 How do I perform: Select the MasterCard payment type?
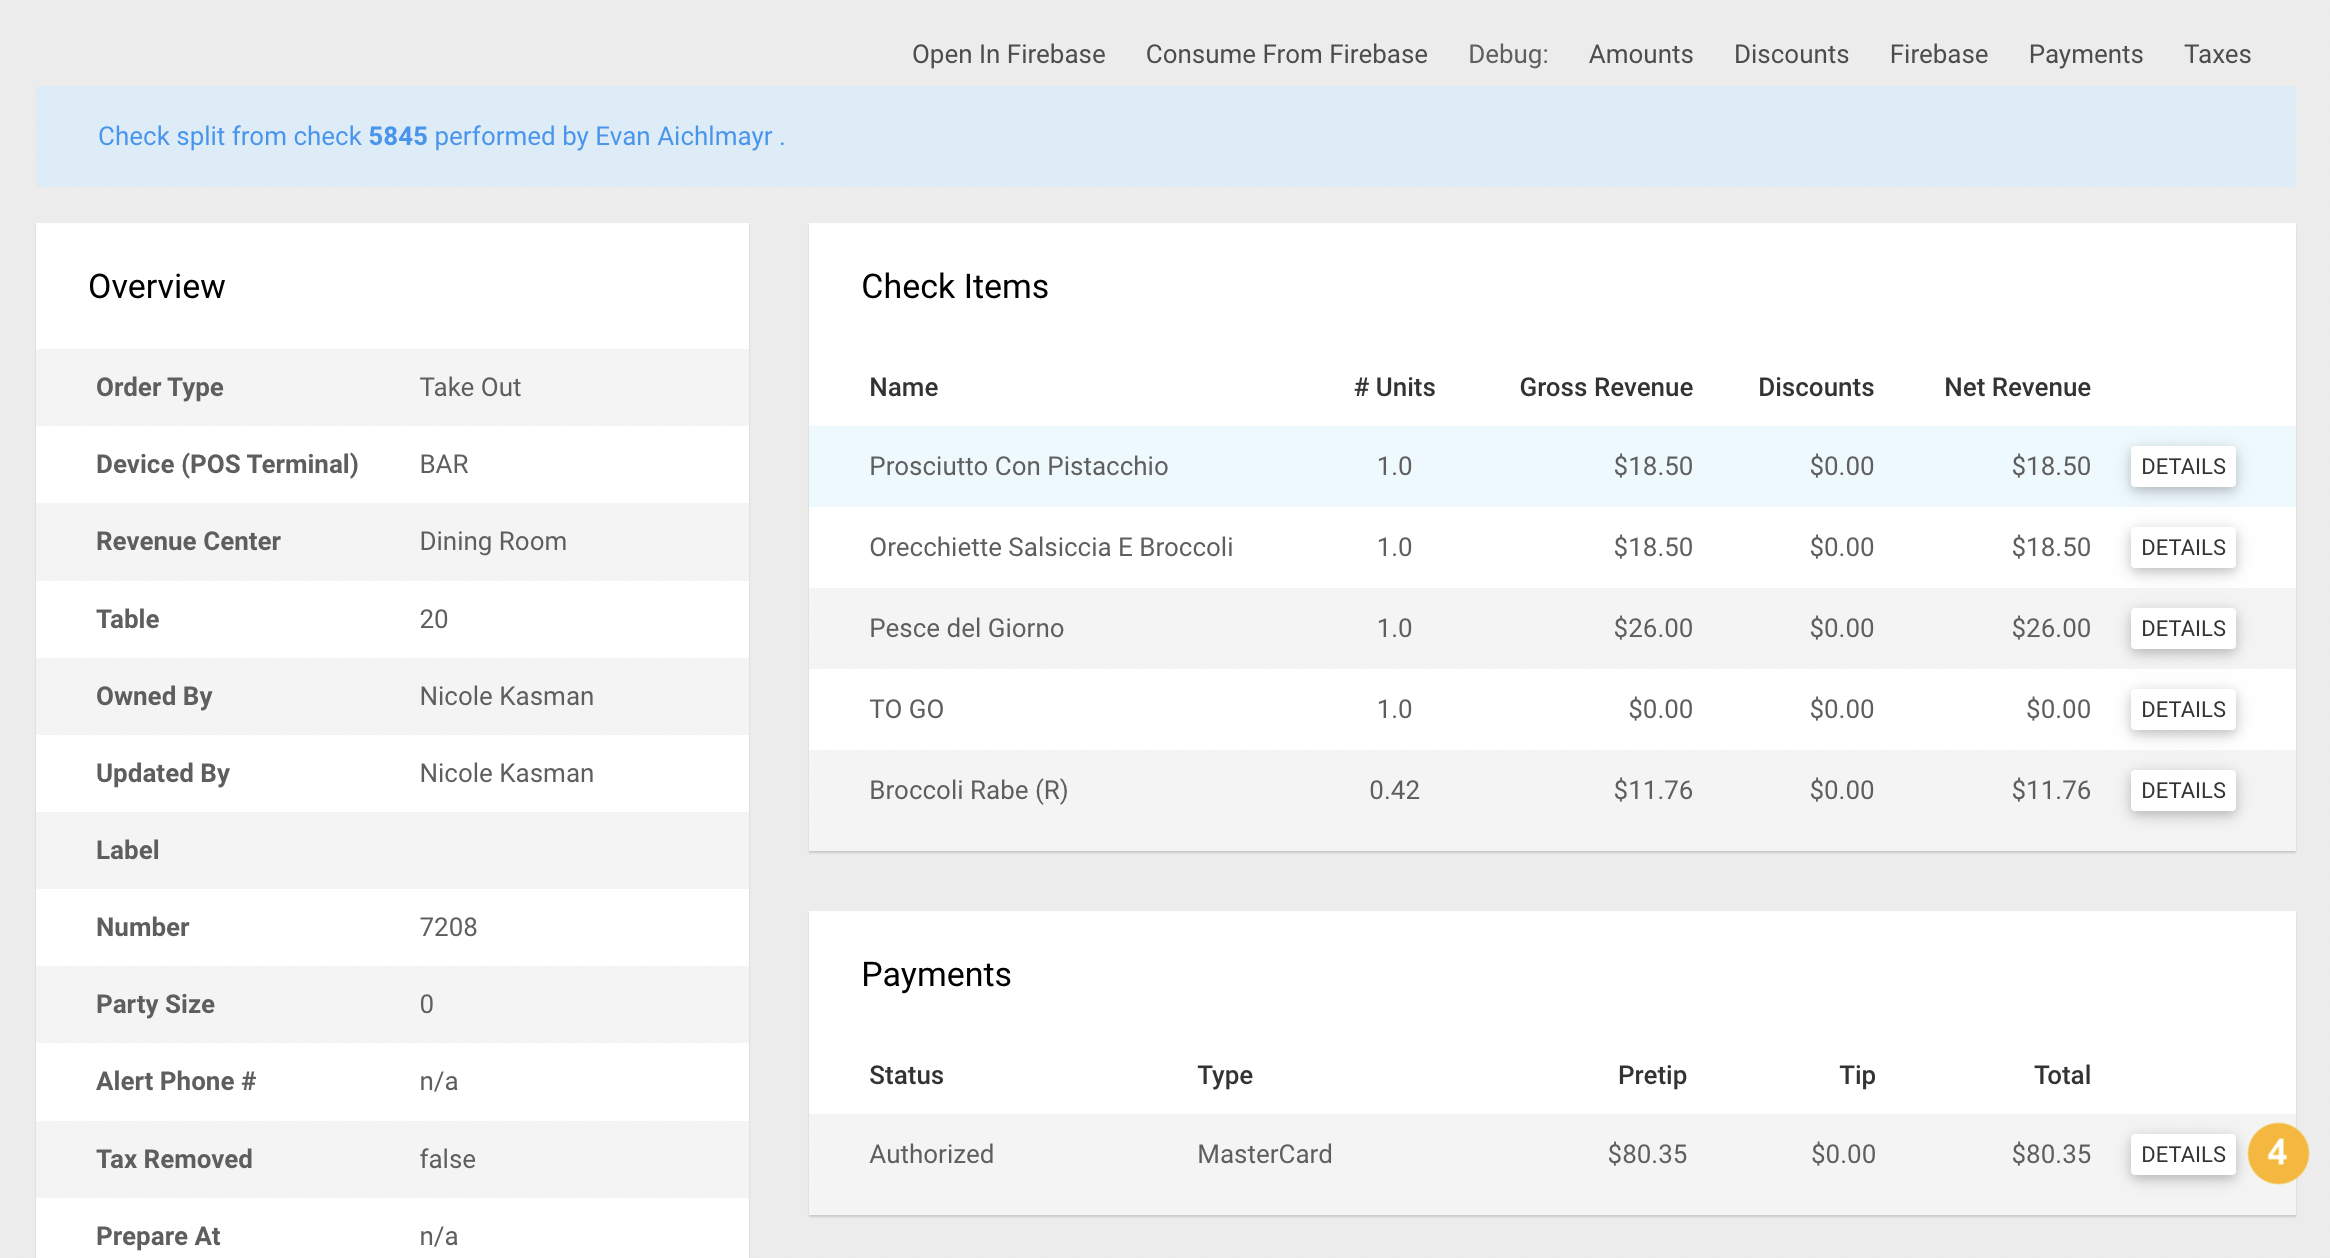pos(1264,1154)
